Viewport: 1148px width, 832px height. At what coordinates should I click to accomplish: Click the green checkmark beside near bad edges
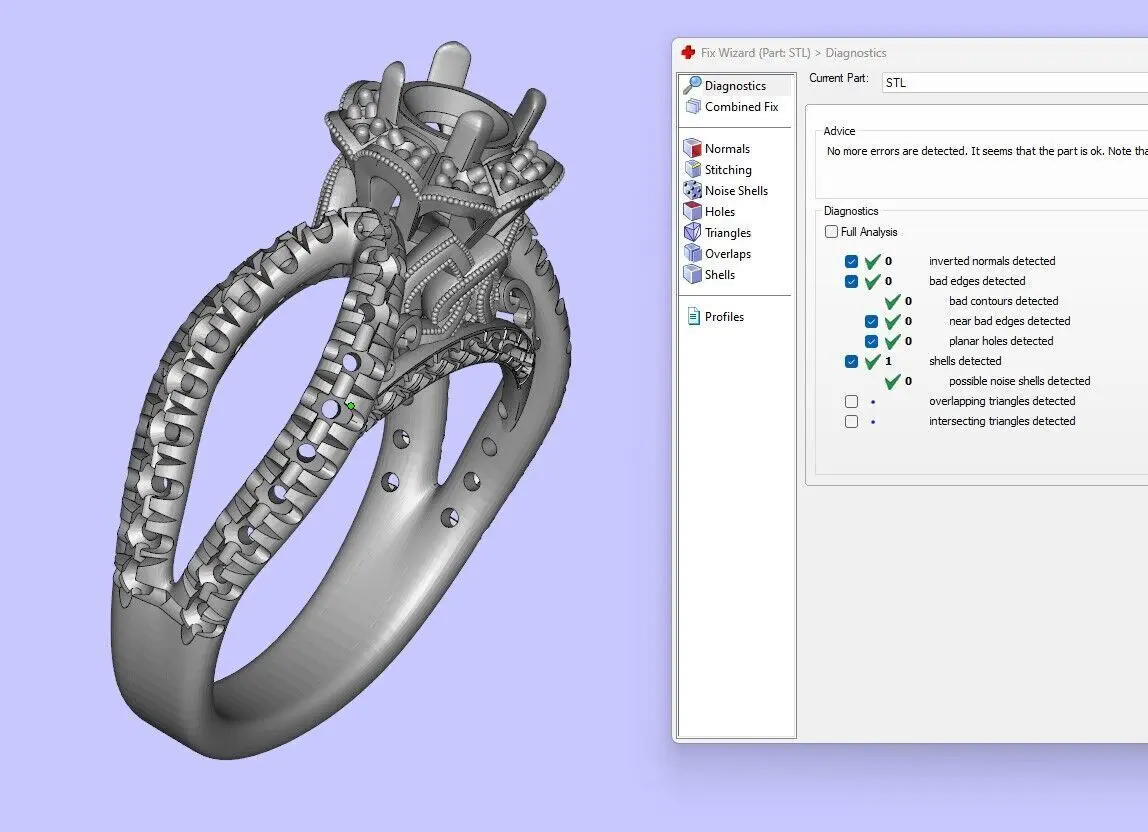892,321
